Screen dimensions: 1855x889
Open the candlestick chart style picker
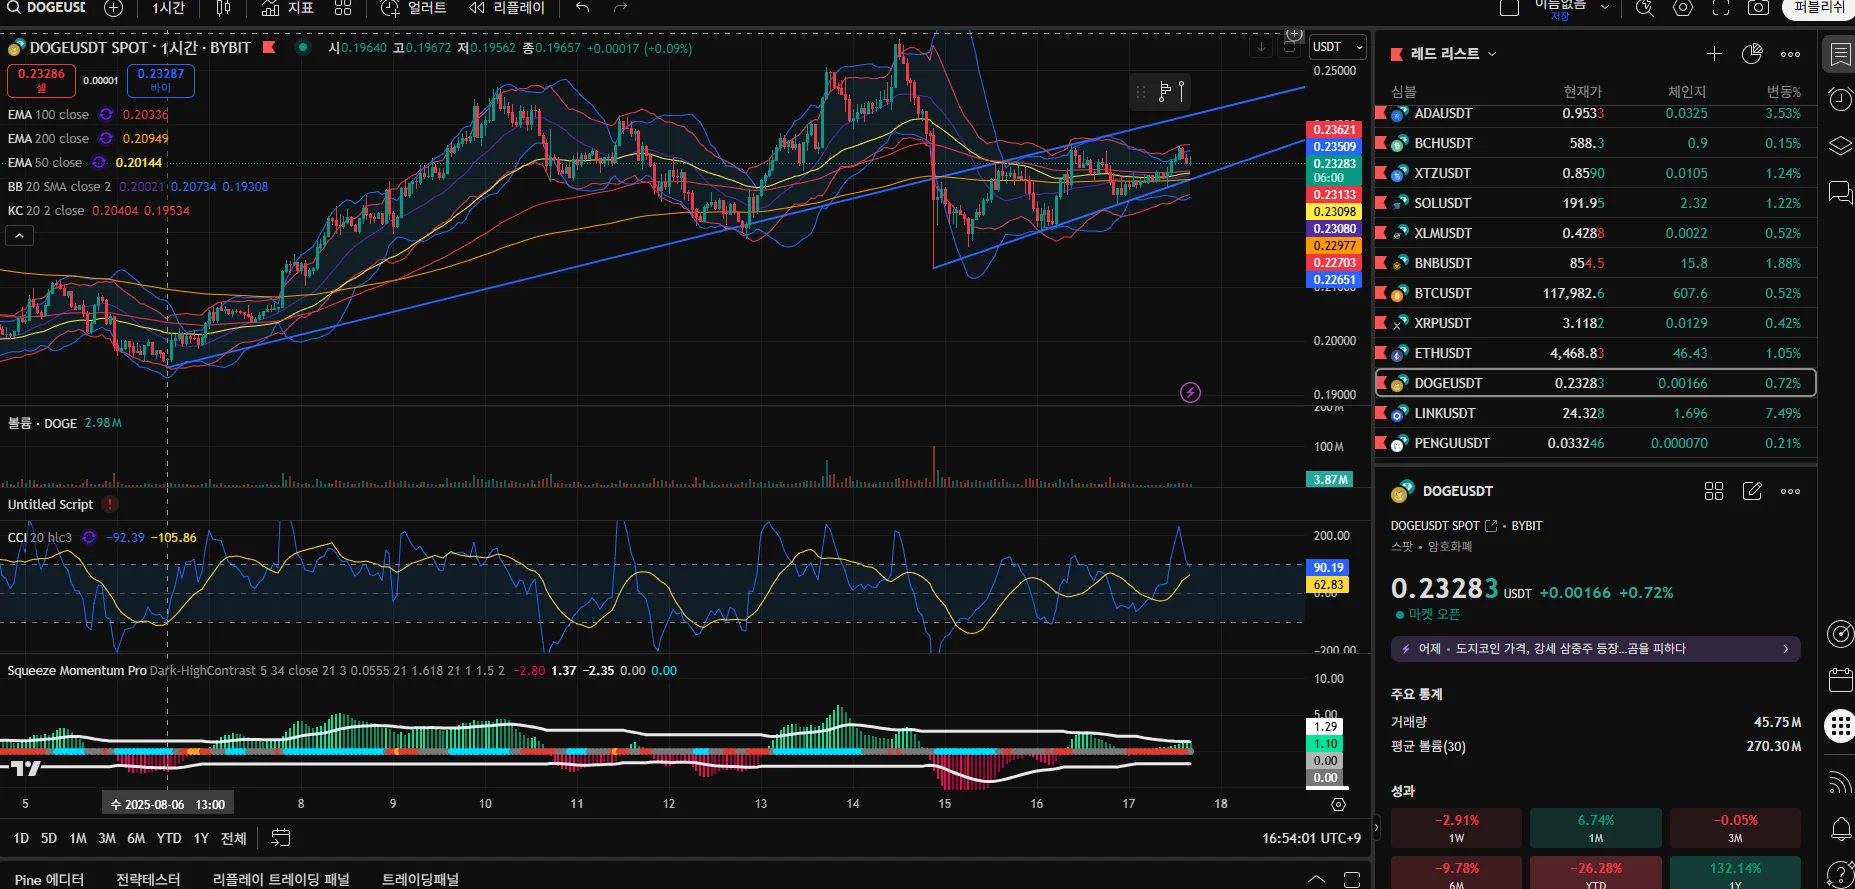[223, 8]
